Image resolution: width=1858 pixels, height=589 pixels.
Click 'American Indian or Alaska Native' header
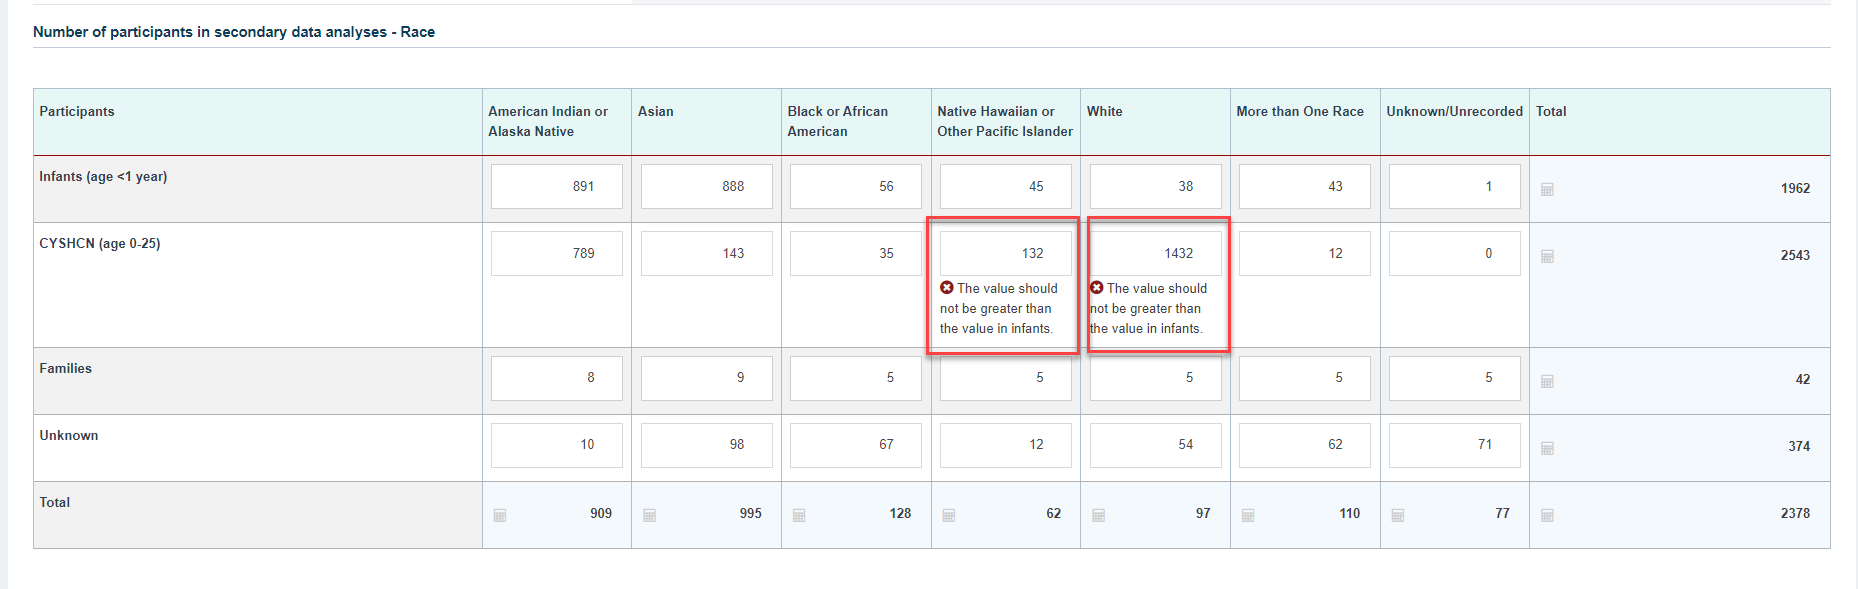coord(548,121)
